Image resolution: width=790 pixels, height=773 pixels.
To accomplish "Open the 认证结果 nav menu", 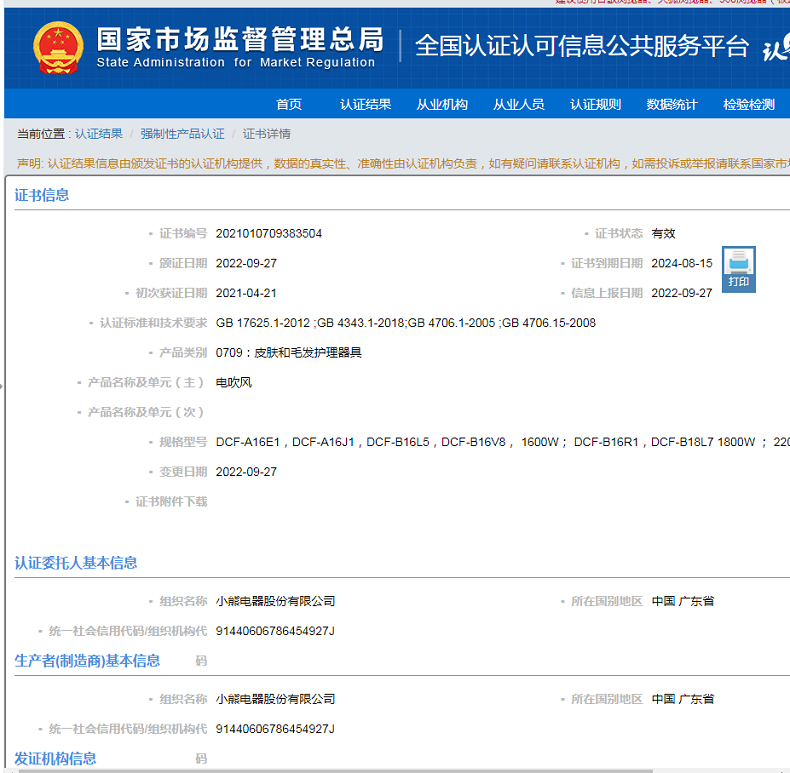I will click(x=365, y=104).
